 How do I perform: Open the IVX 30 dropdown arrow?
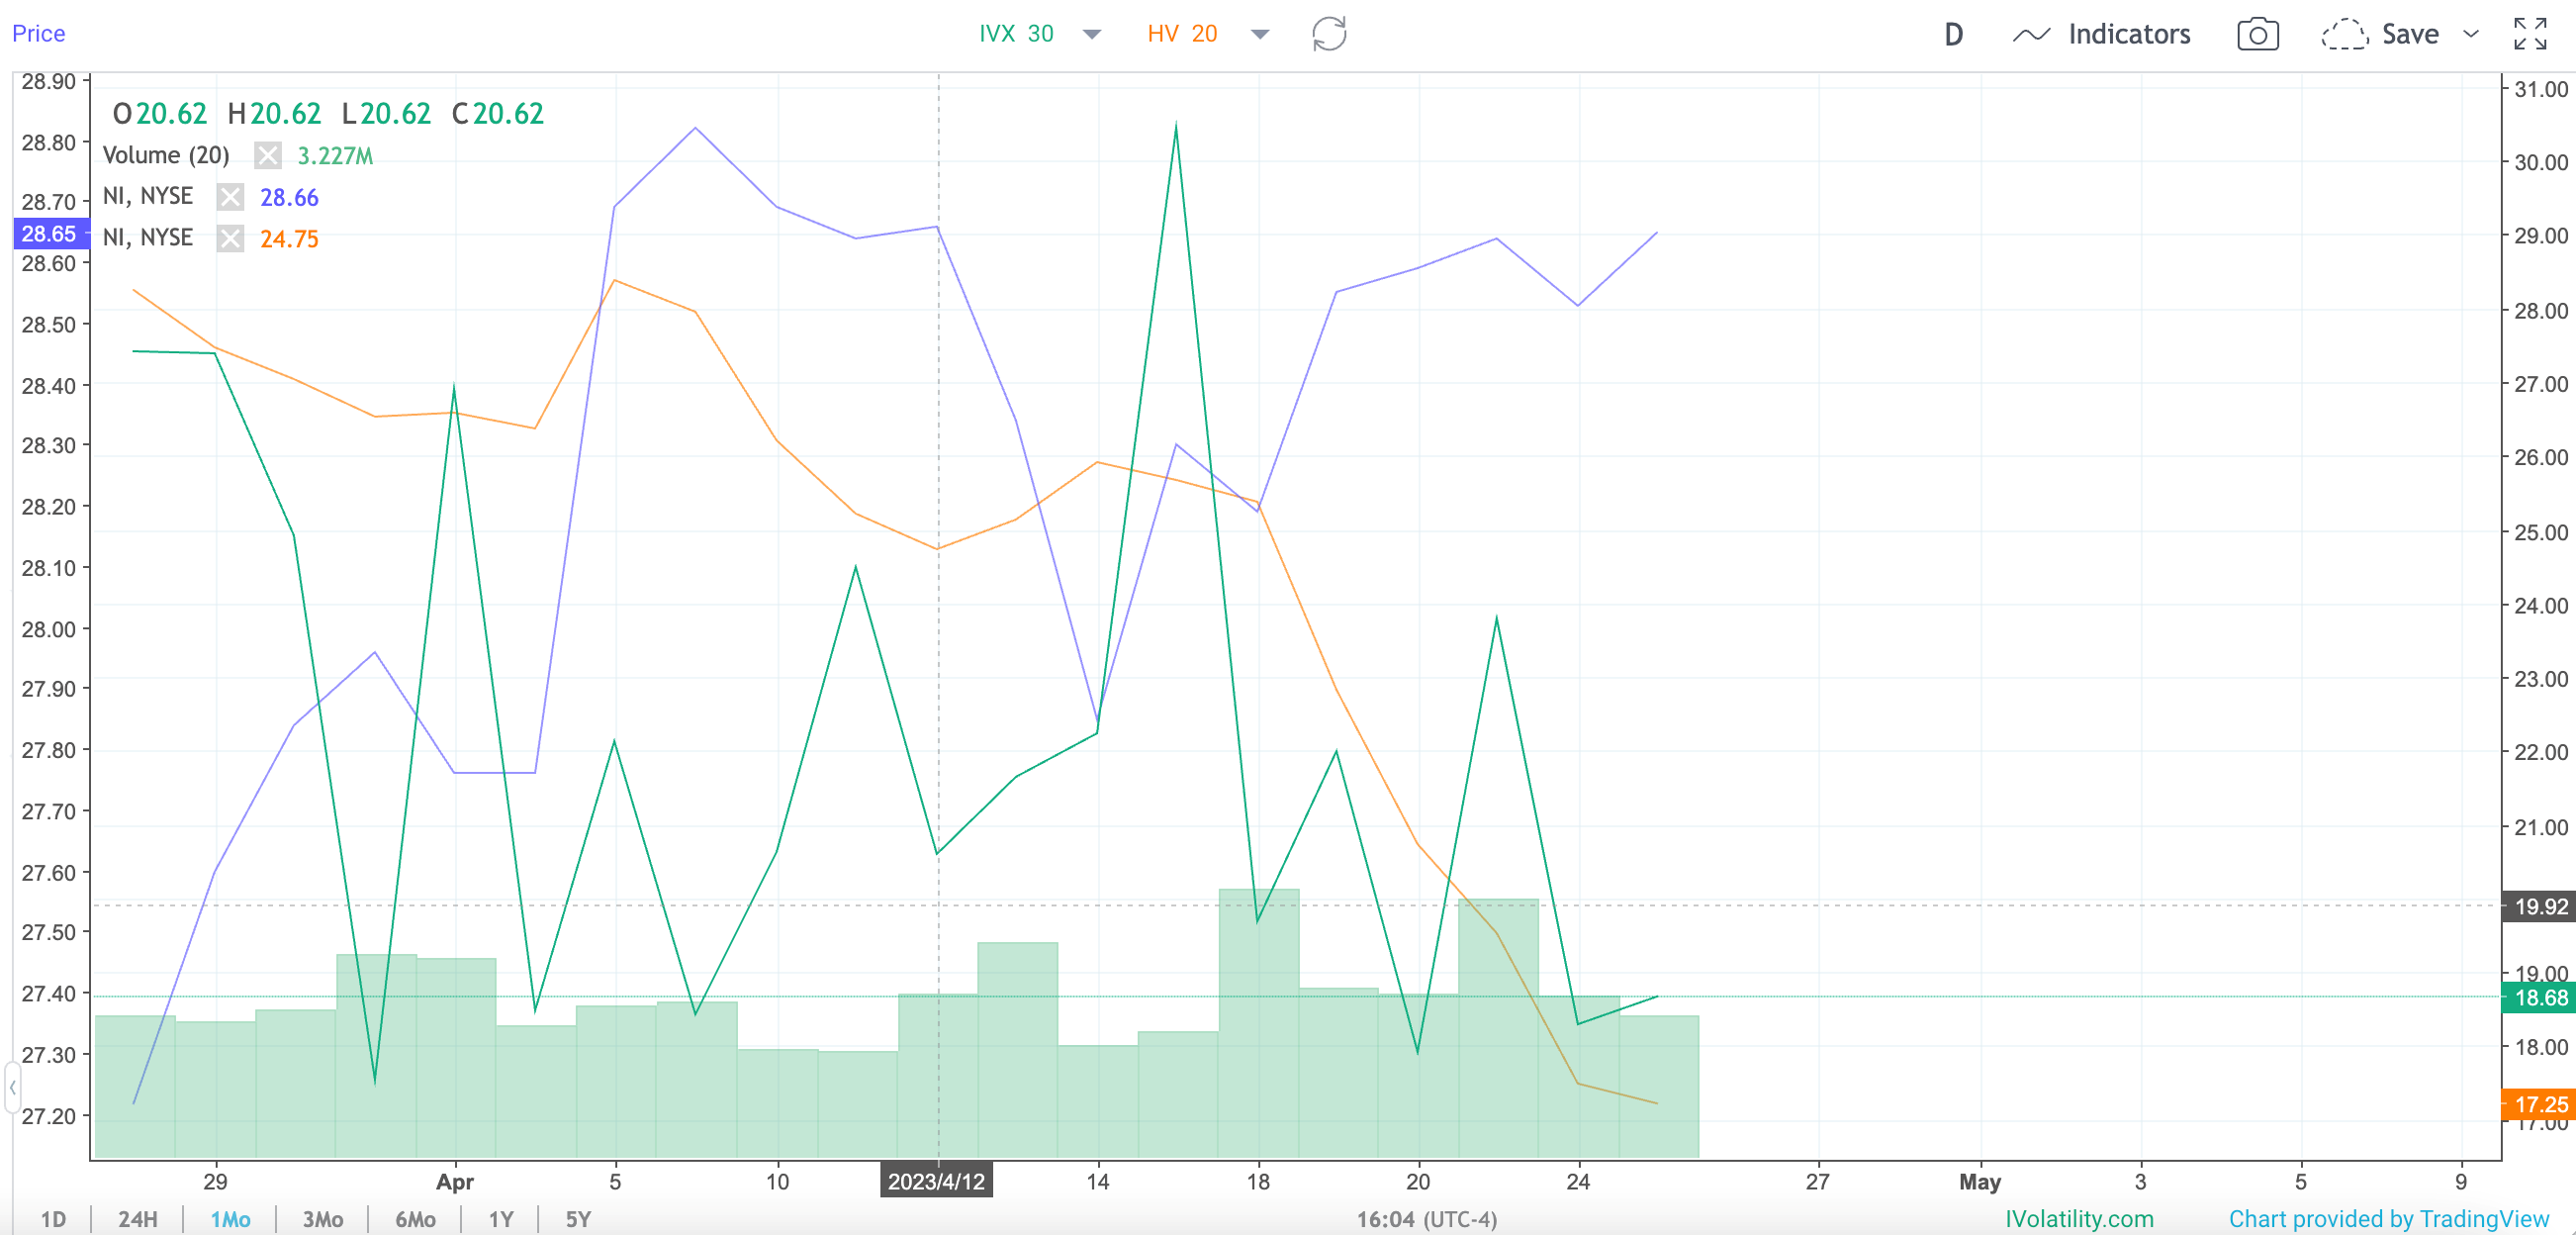click(x=1092, y=35)
